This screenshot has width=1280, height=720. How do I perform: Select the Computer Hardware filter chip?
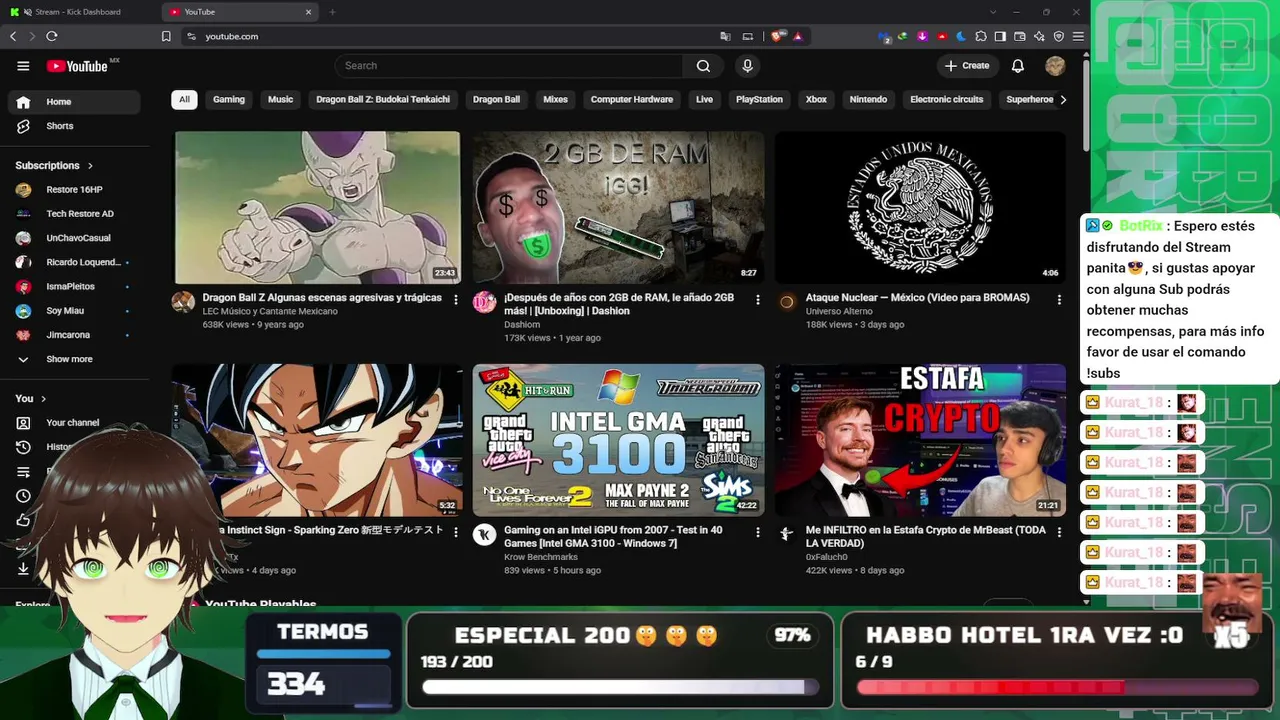pos(632,100)
